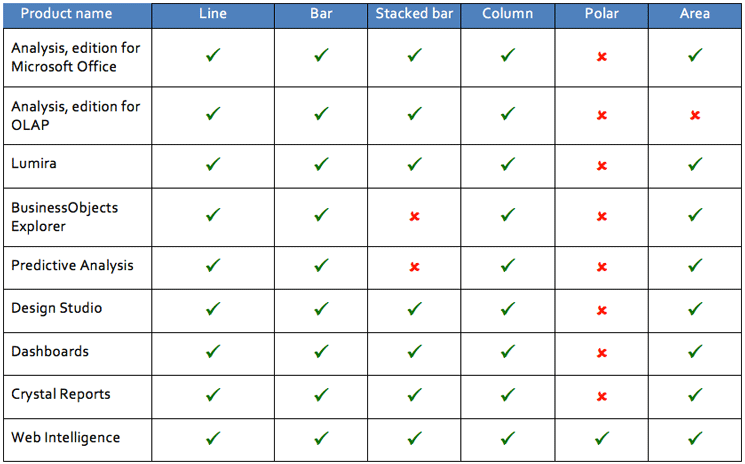Click the Design Studio row label
745x464 pixels.
57,309
